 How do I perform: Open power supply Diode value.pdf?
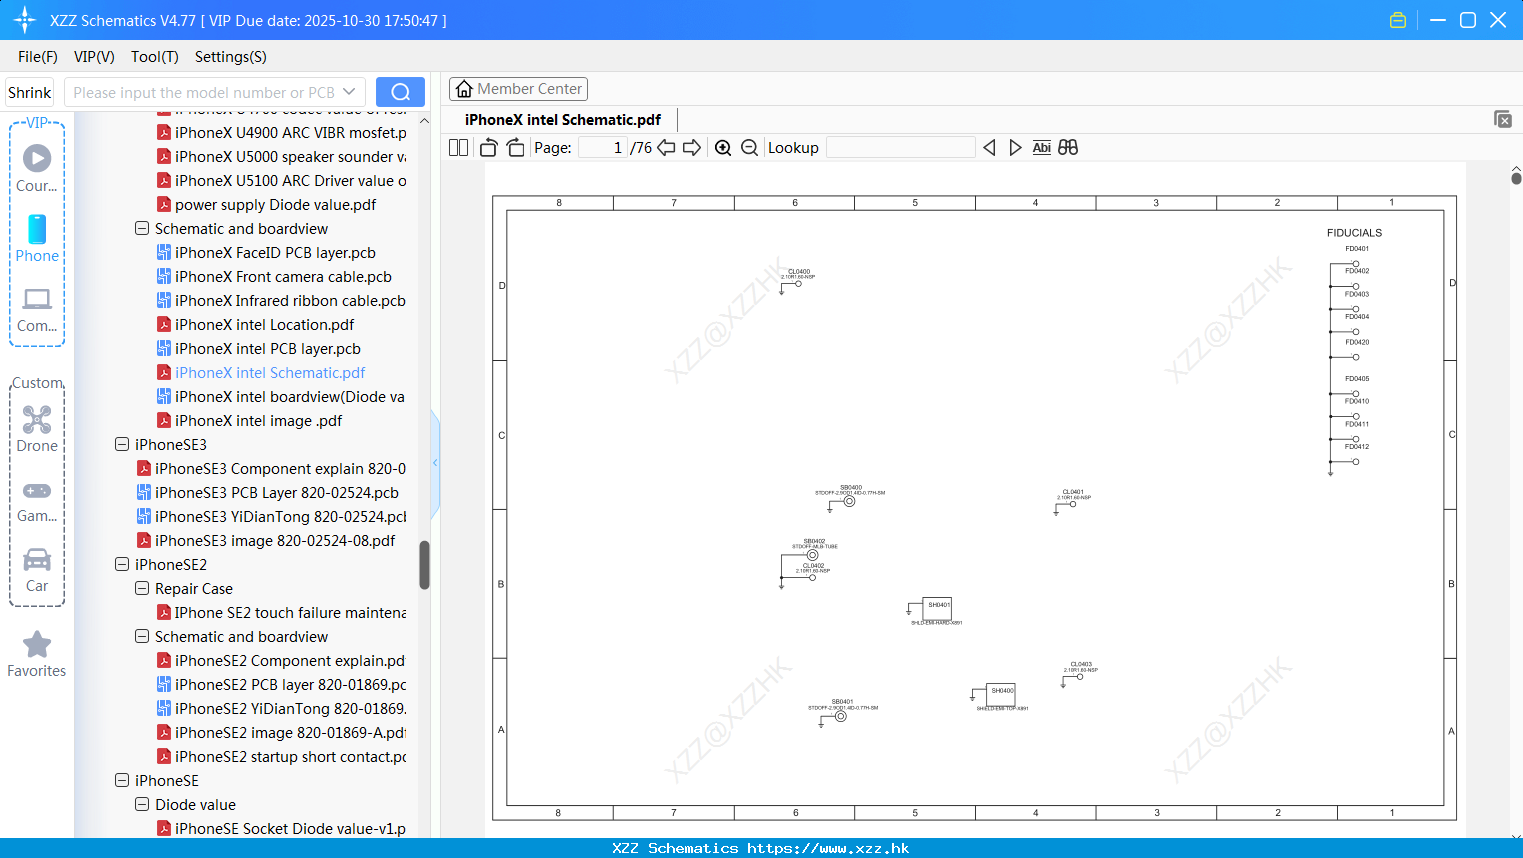point(275,205)
